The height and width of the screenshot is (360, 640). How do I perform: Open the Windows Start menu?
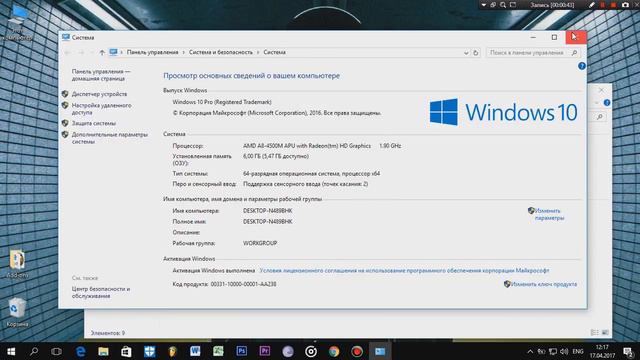click(x=11, y=351)
